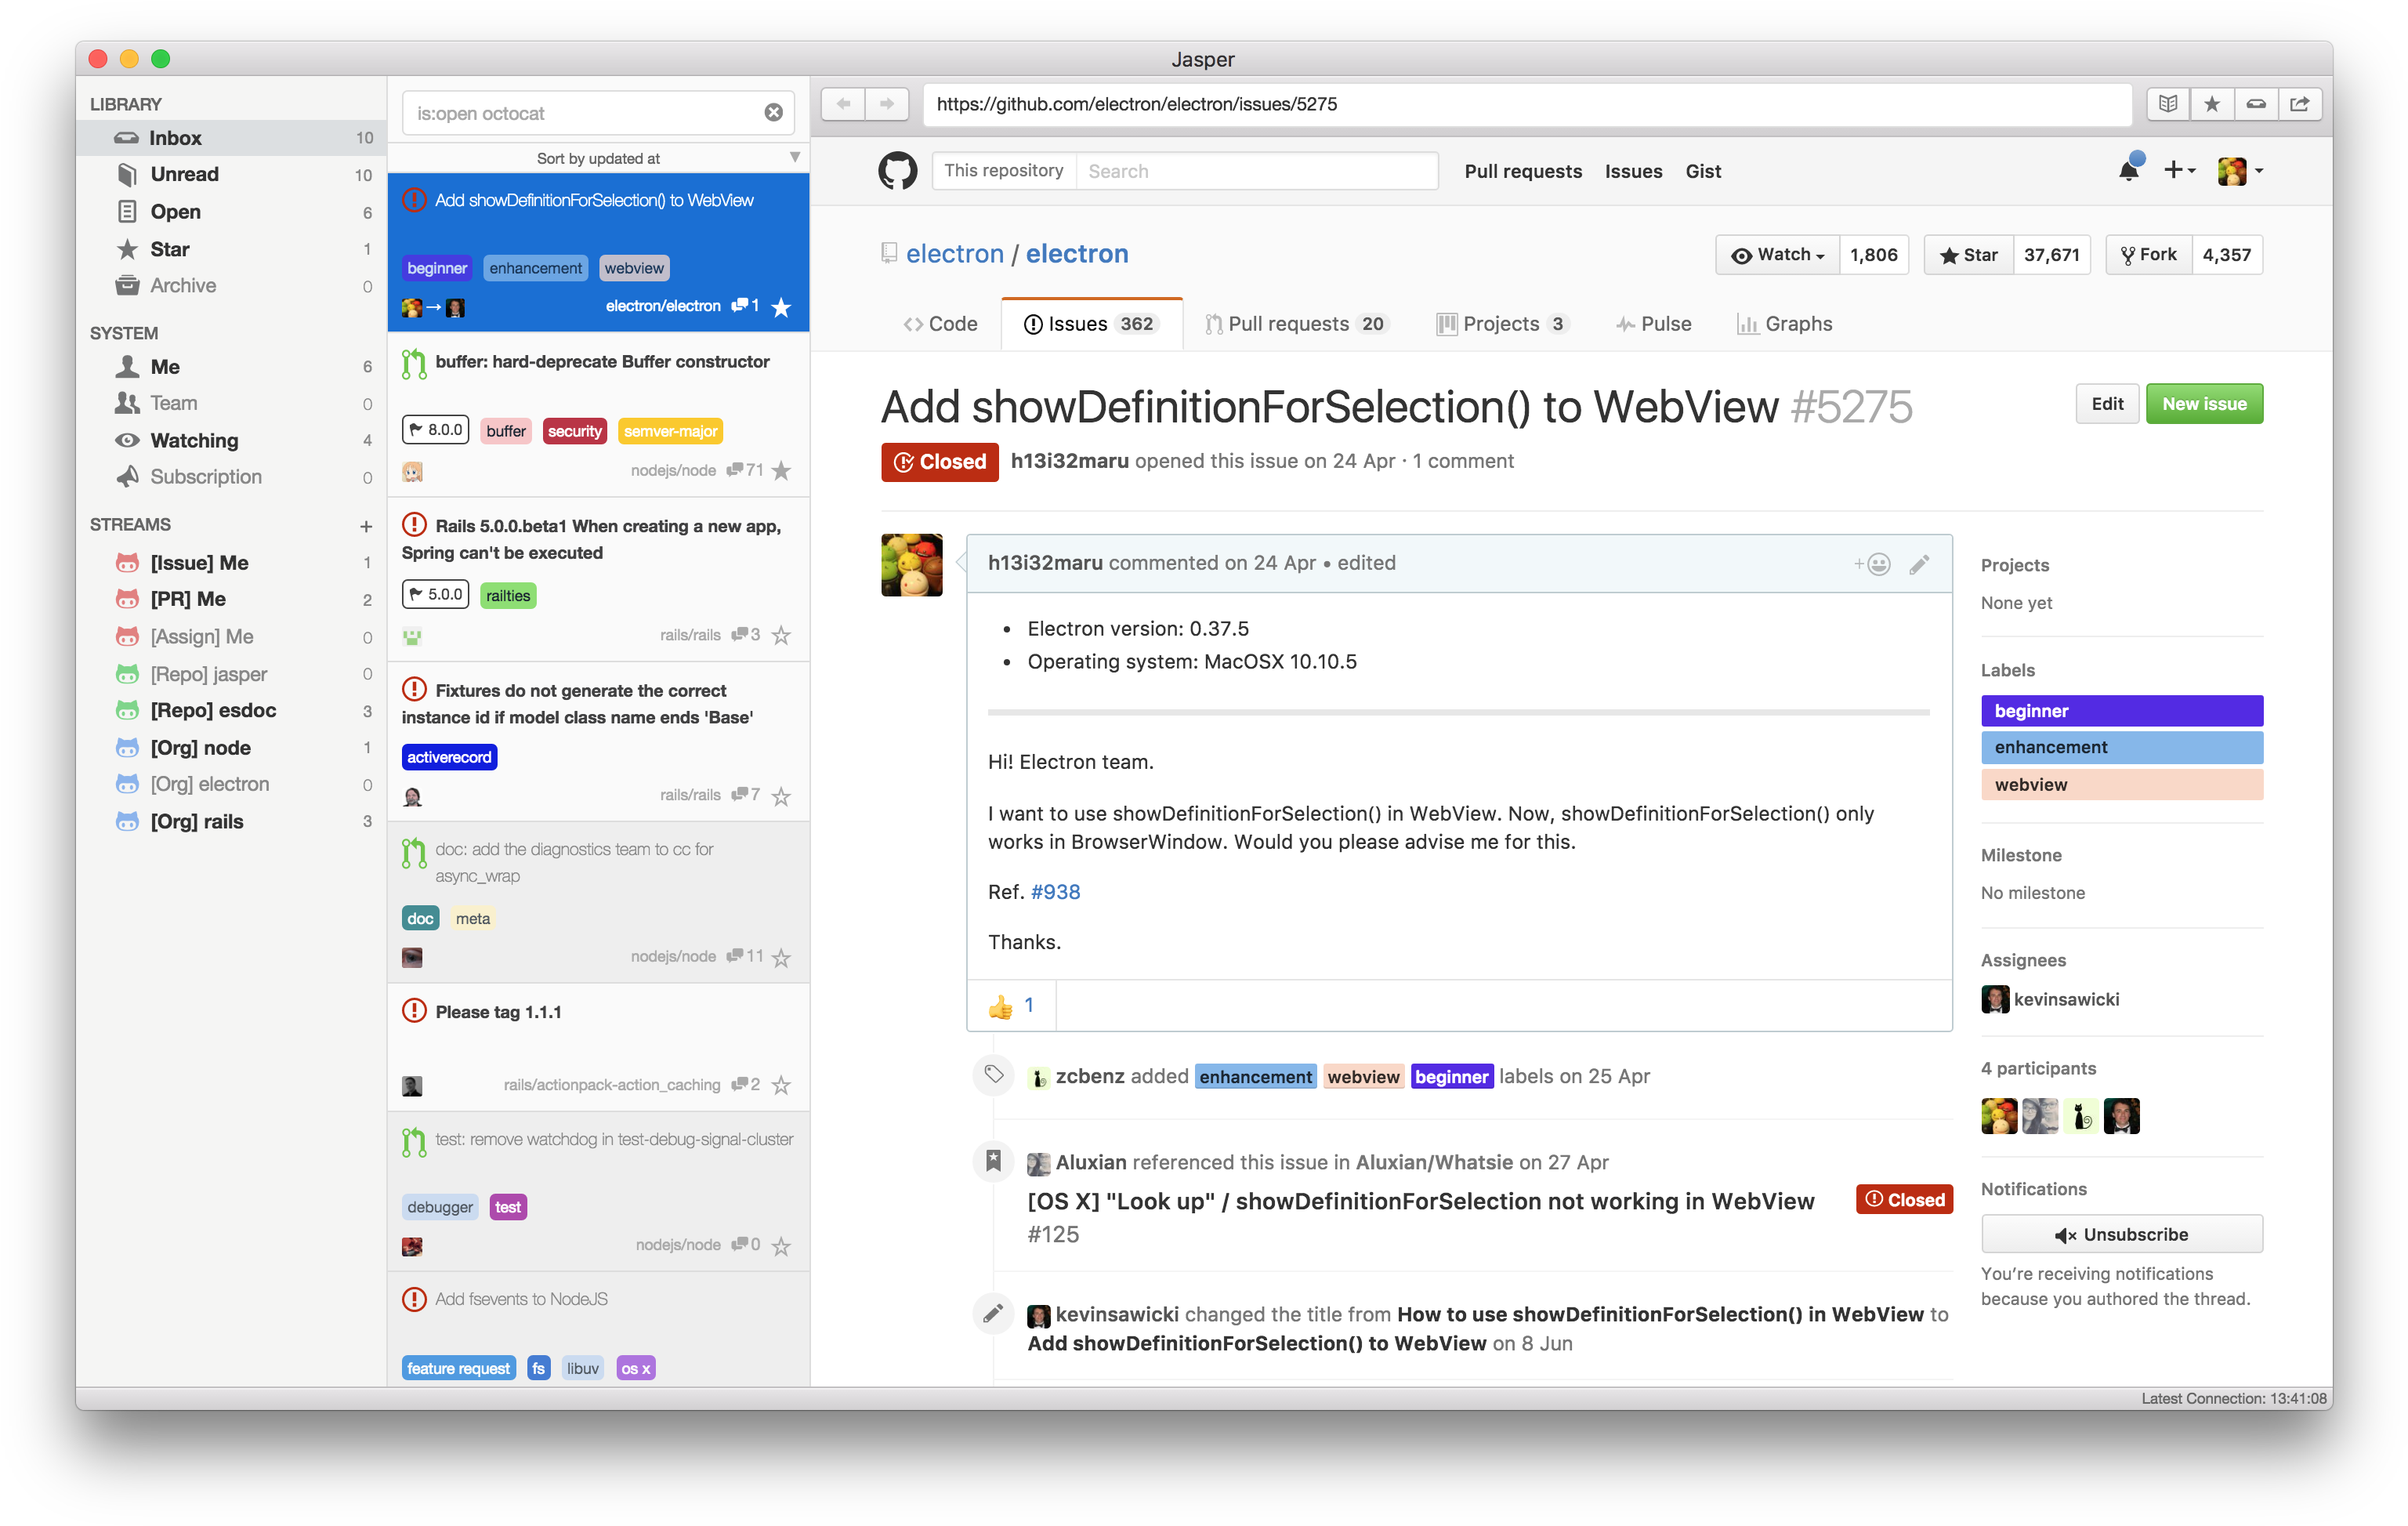This screenshot has height=1526, width=2408.
Task: Star the Fixtures instance id issue row
Action: 781,796
